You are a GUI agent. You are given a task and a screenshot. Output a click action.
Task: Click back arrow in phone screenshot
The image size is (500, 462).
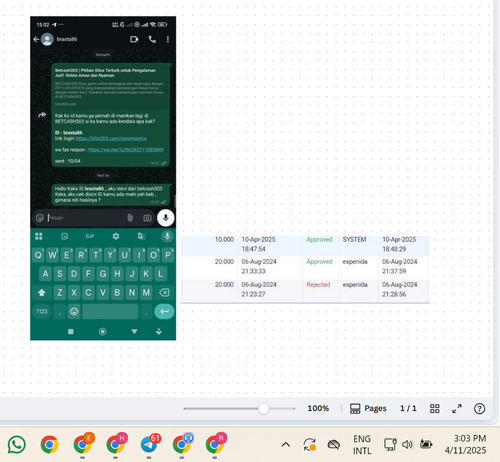point(36,39)
